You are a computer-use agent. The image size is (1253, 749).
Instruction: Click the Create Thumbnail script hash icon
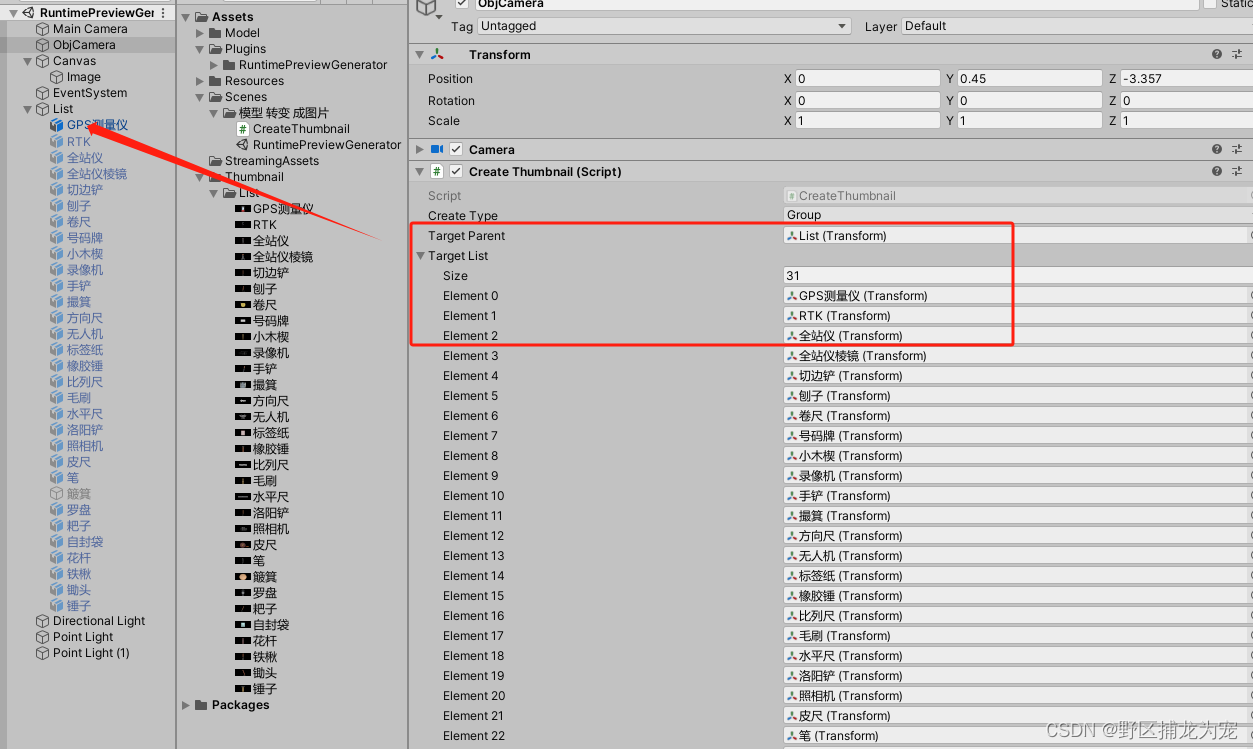437,171
